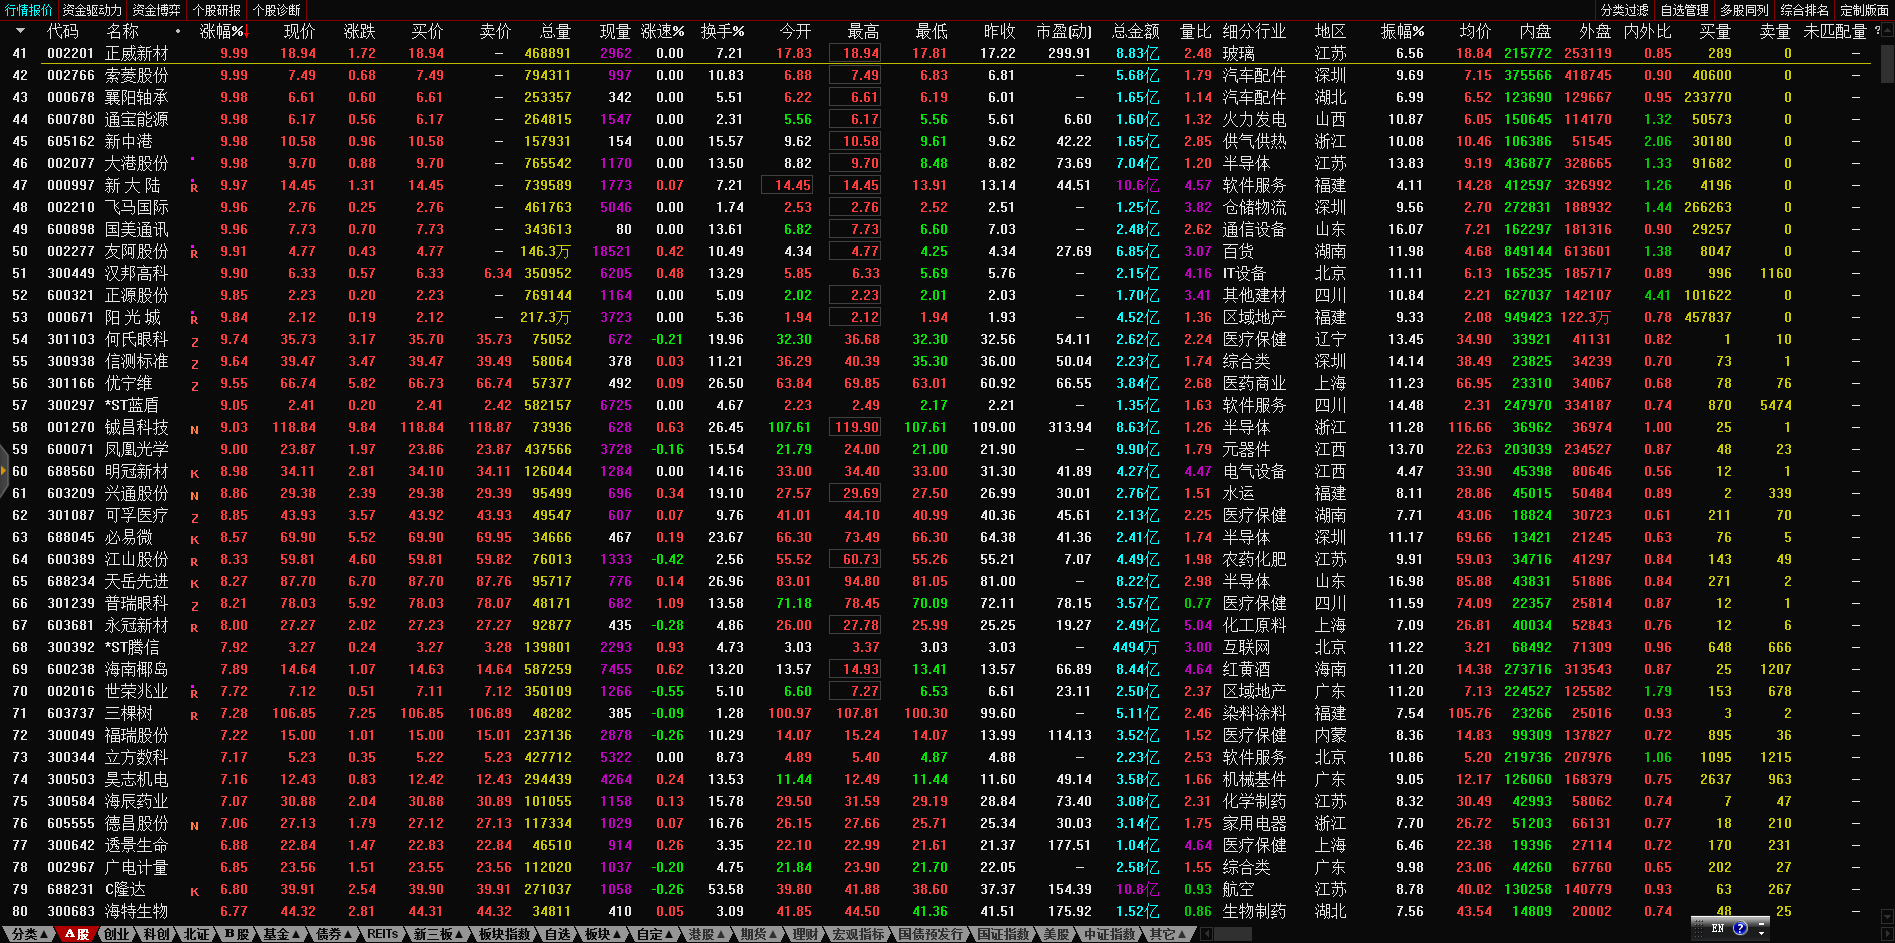Open 自选管理 watchlist manager

tap(1684, 10)
